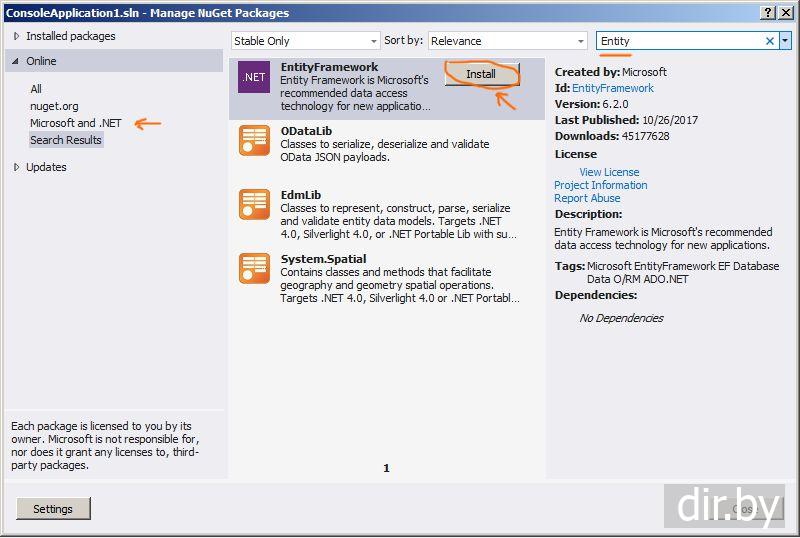The height and width of the screenshot is (538, 800).
Task: Expand the Updates section
Action: click(16, 167)
